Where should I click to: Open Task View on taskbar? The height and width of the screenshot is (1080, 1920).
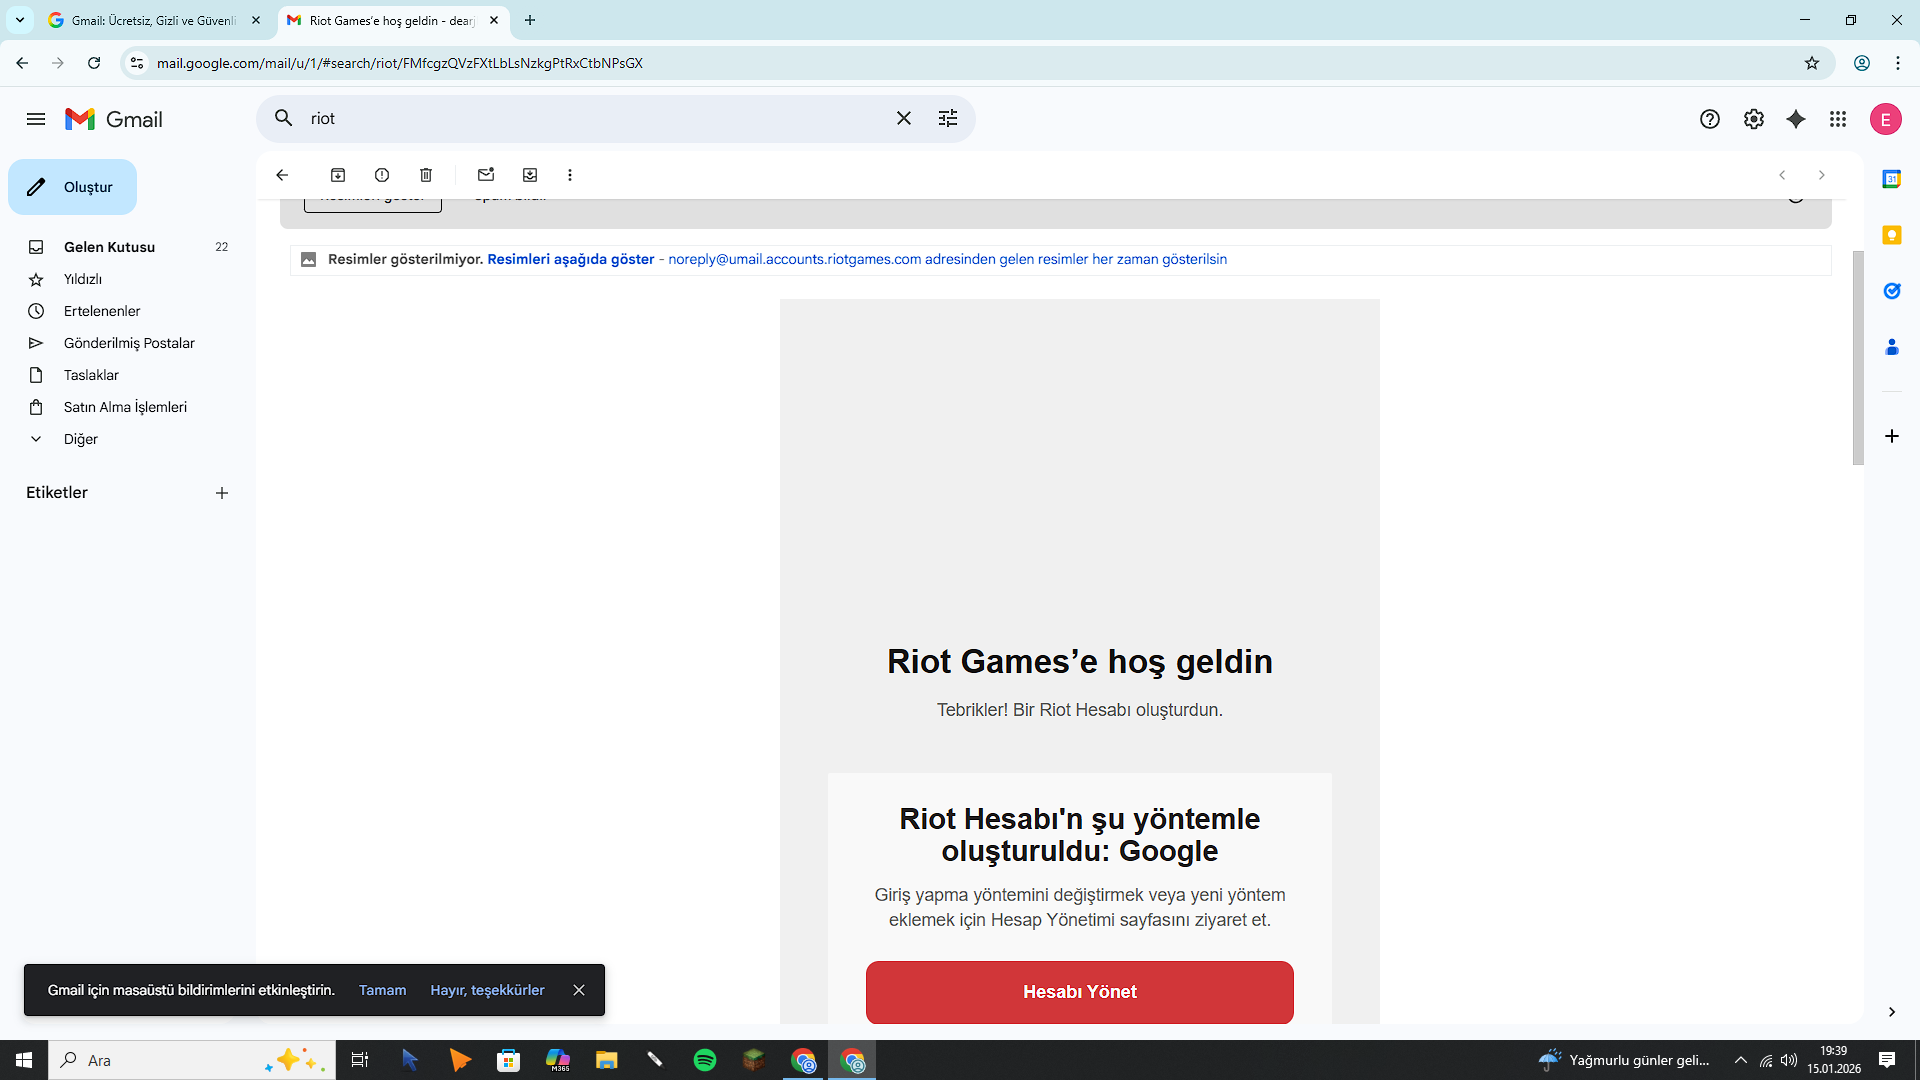tap(360, 1060)
